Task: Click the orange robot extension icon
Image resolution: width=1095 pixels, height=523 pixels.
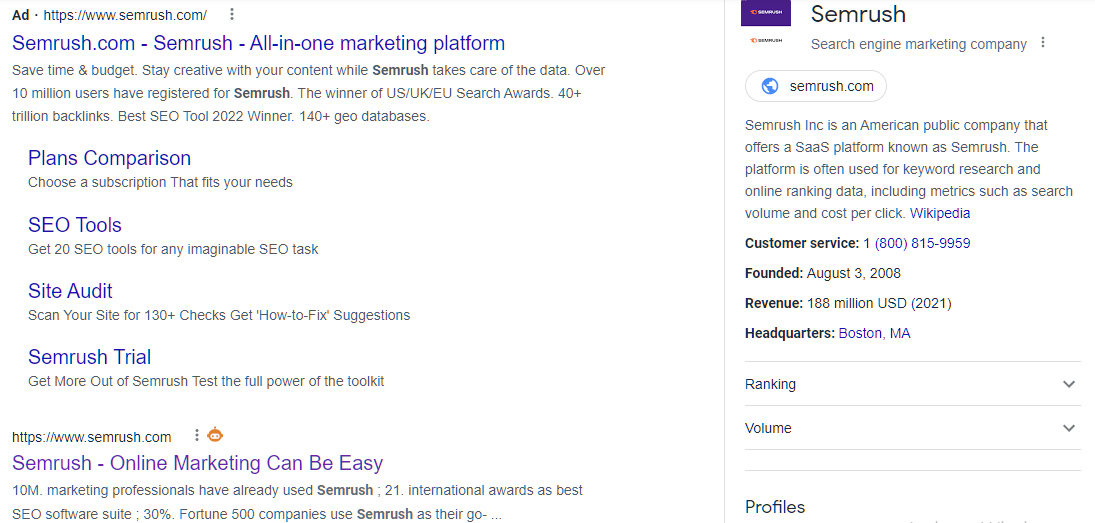Action: (215, 435)
